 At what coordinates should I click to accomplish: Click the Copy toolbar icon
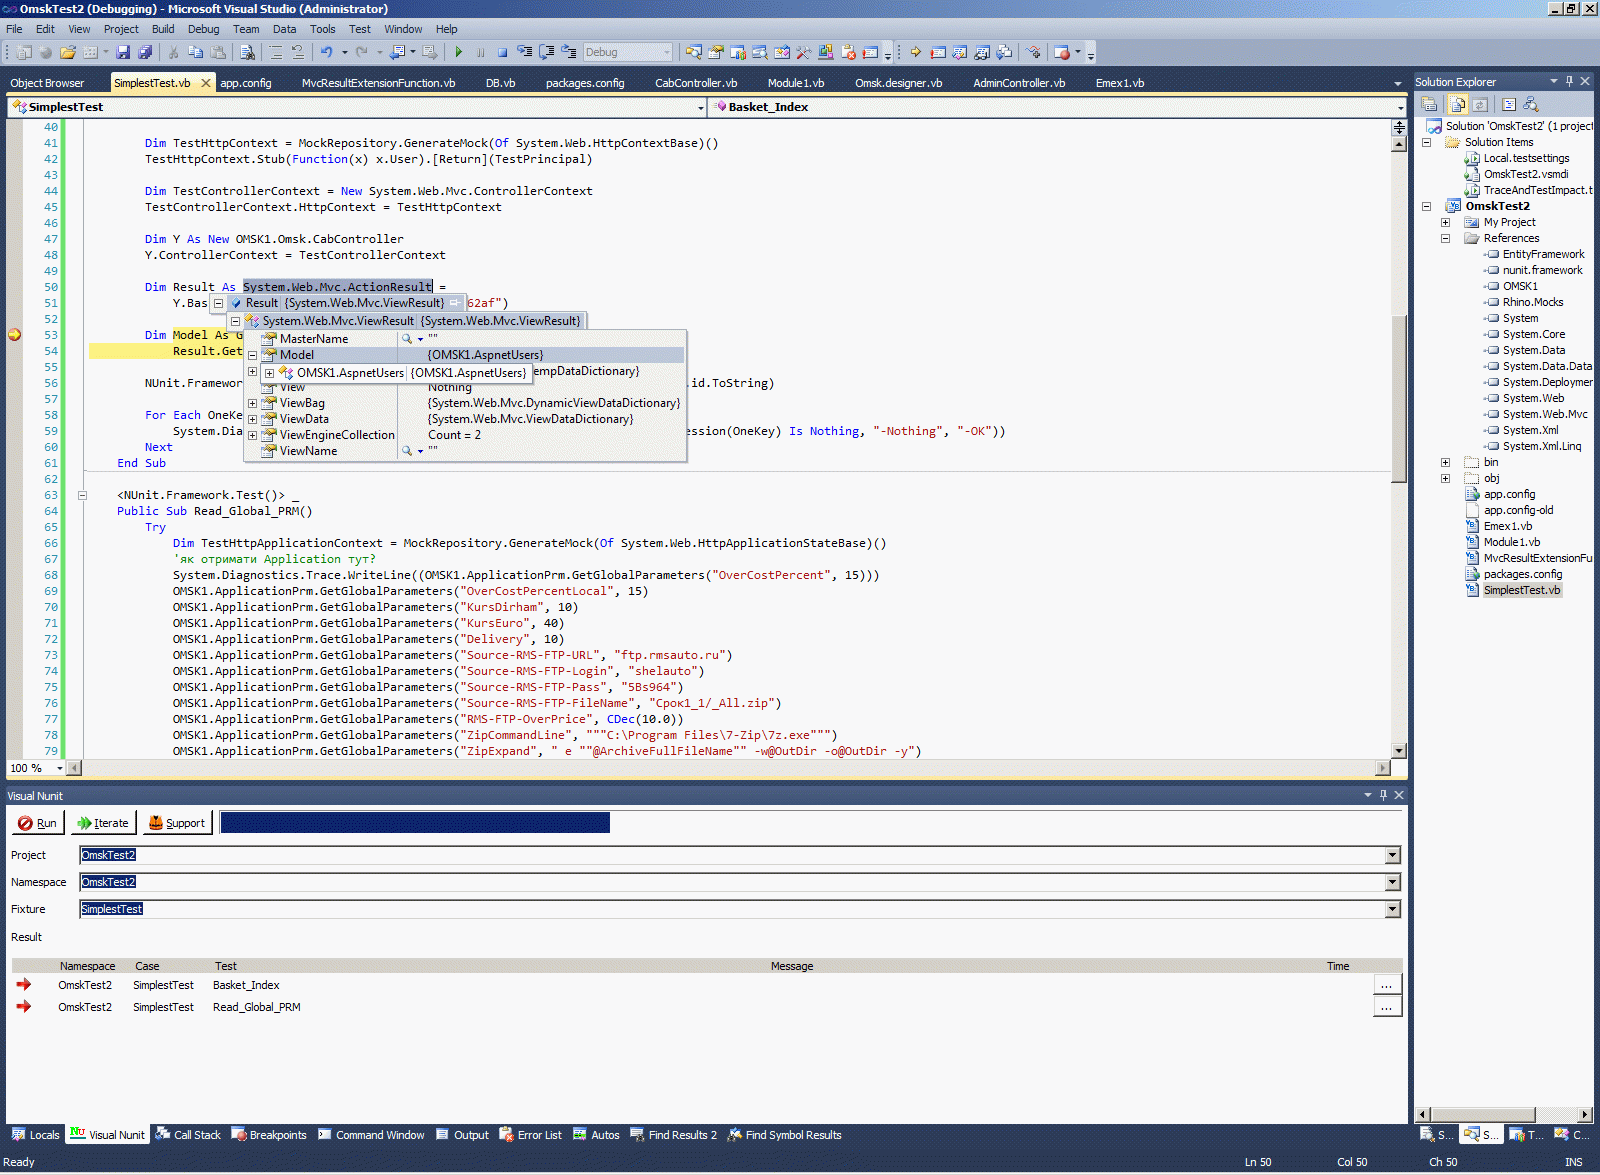pos(195,52)
